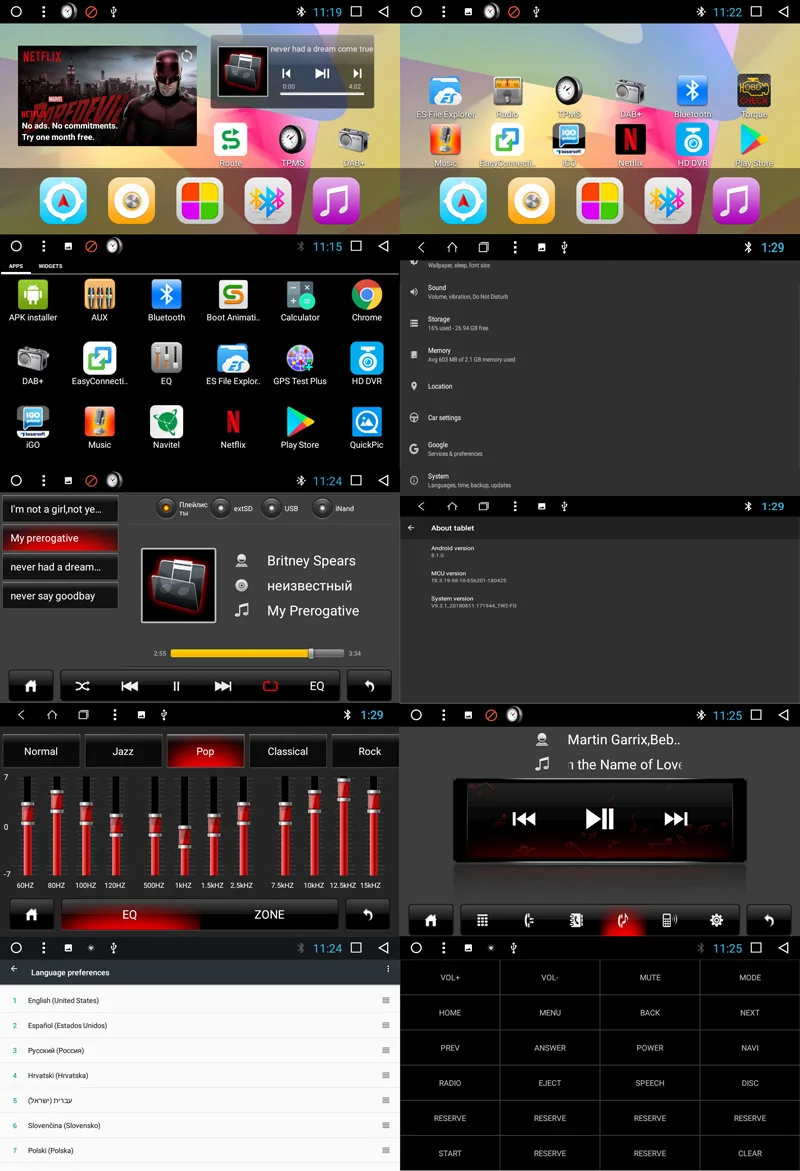Select the extSD source radio button
This screenshot has width=800, height=1171.
coord(220,508)
